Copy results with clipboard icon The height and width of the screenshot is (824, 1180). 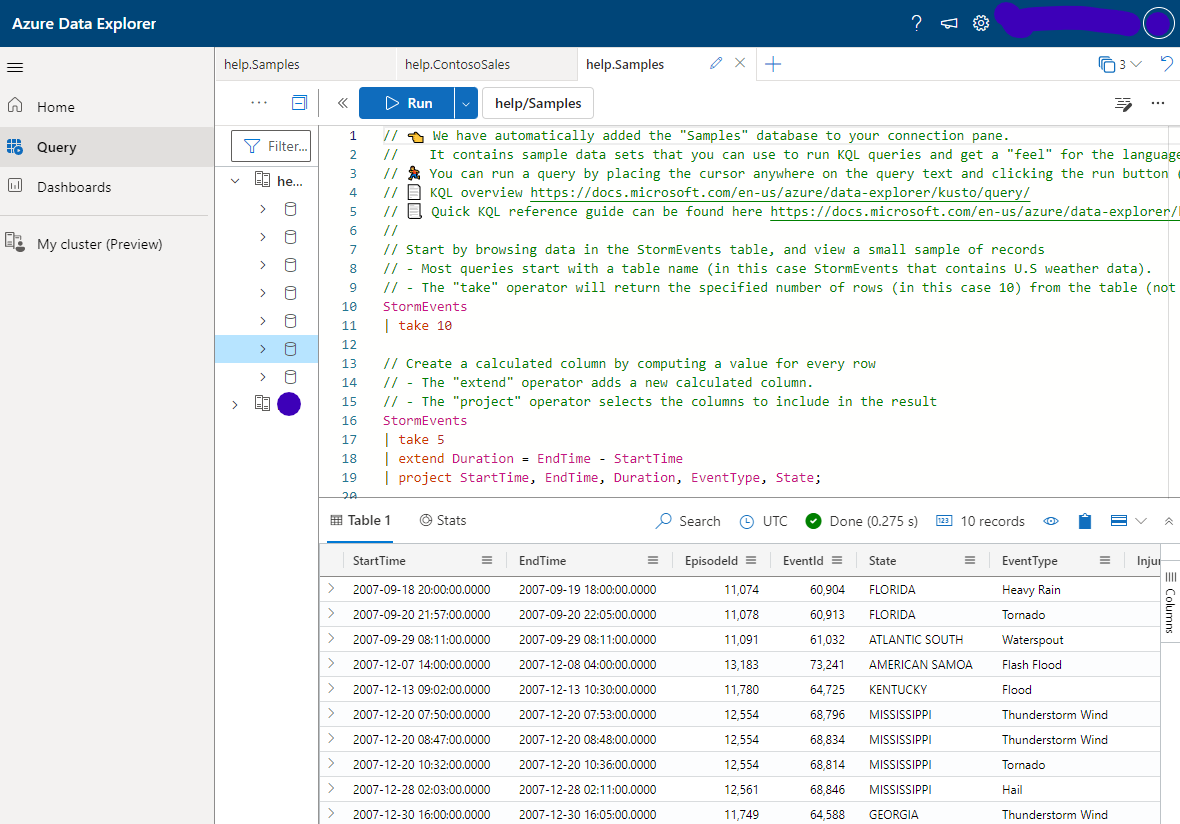[x=1084, y=521]
